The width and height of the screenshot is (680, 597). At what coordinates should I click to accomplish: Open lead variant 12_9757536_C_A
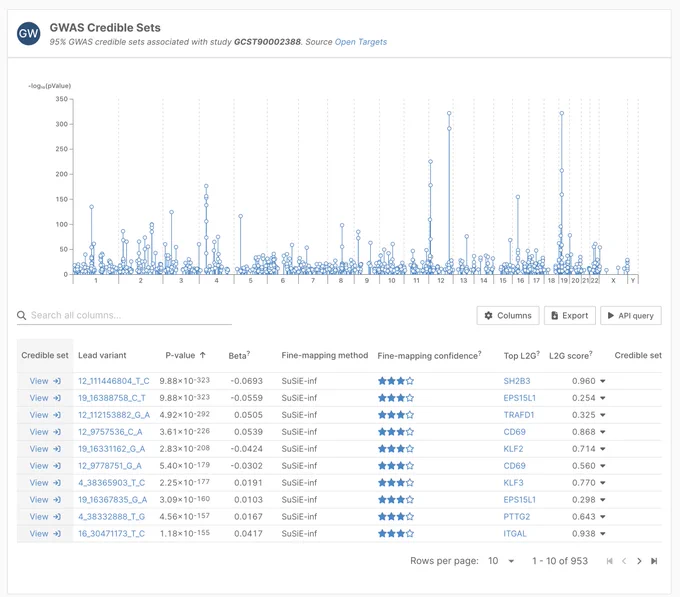(110, 432)
